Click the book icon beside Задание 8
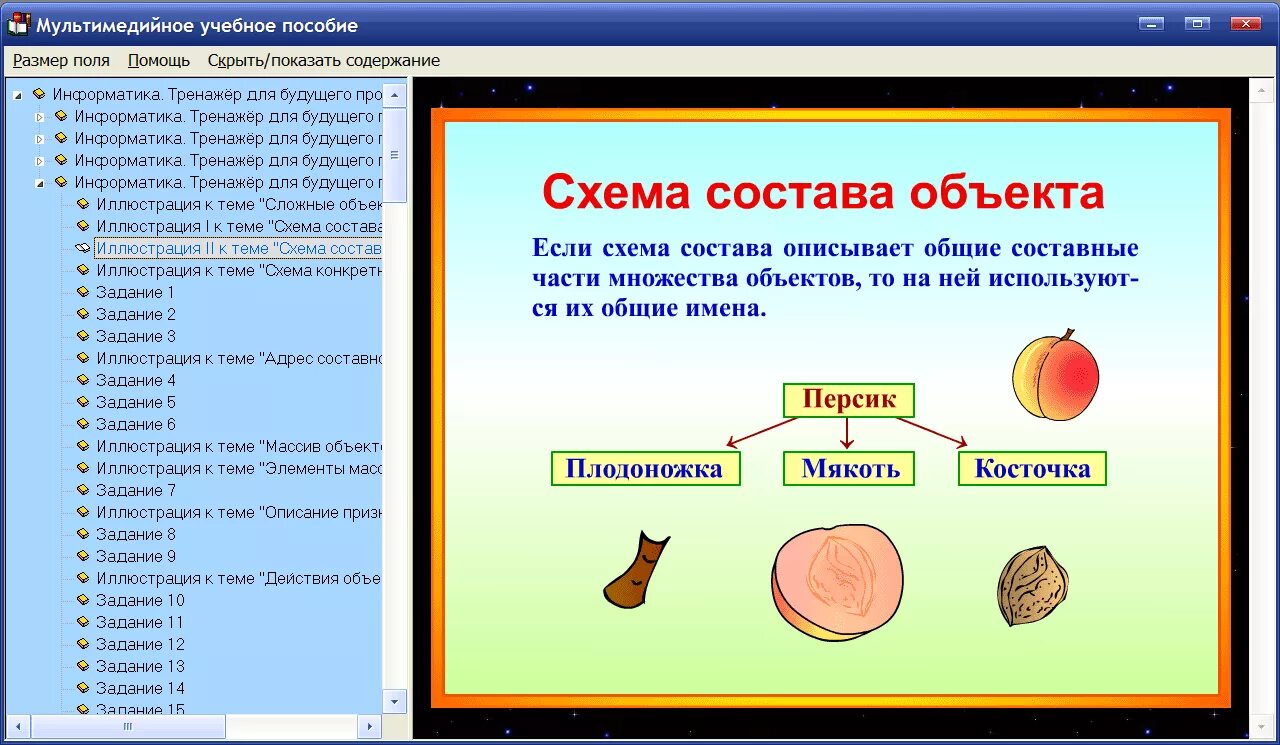This screenshot has width=1280, height=745. click(x=83, y=534)
